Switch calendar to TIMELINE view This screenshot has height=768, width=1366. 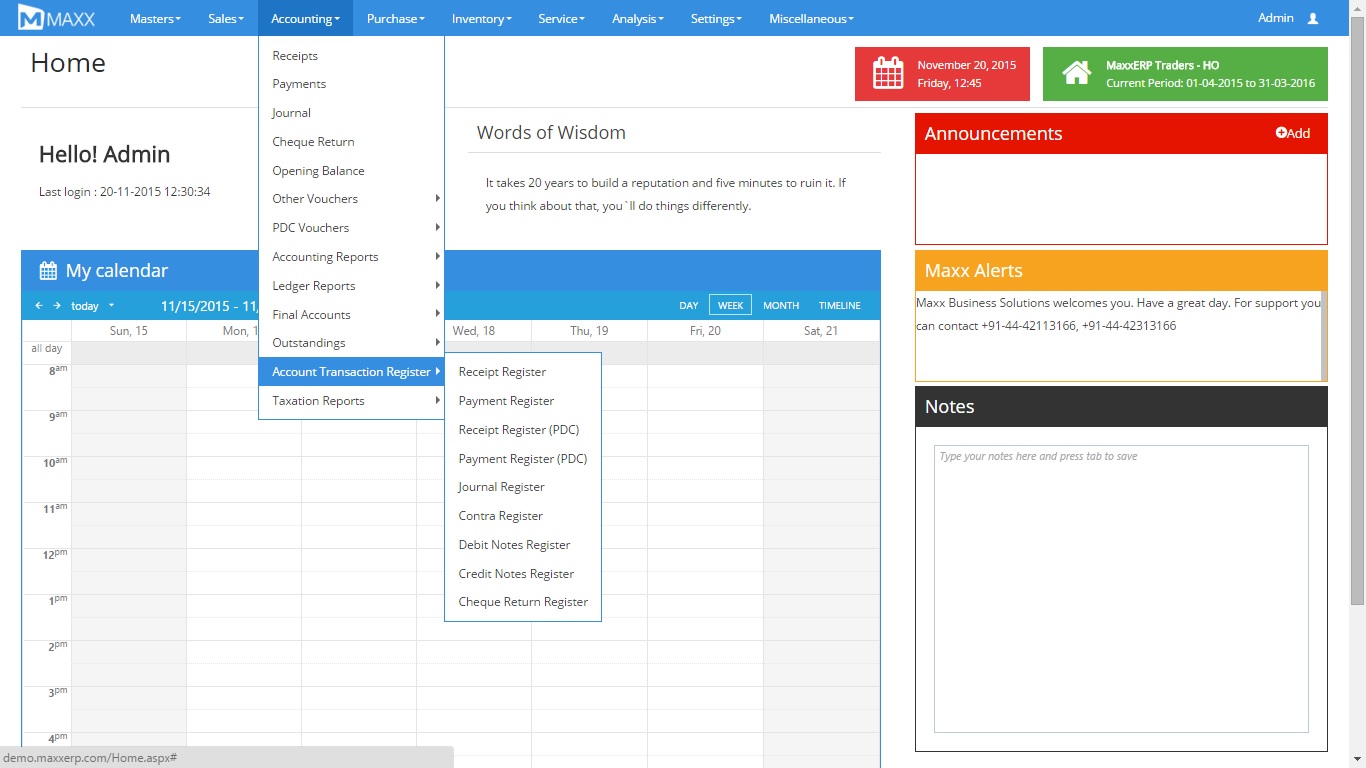point(839,306)
